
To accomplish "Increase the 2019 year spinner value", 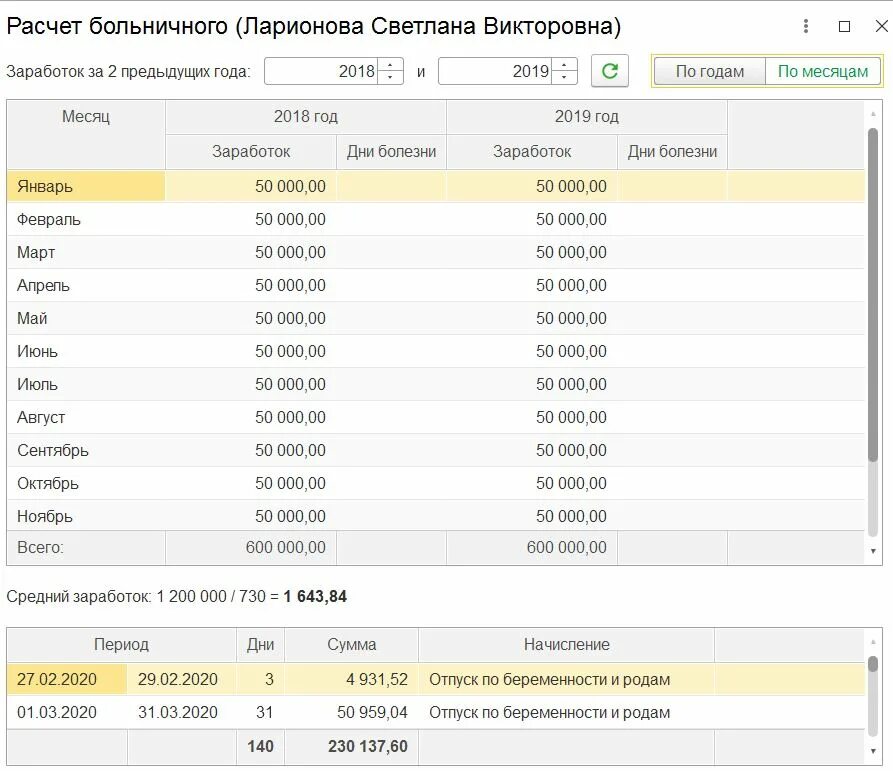I will pyautogui.click(x=566, y=65).
